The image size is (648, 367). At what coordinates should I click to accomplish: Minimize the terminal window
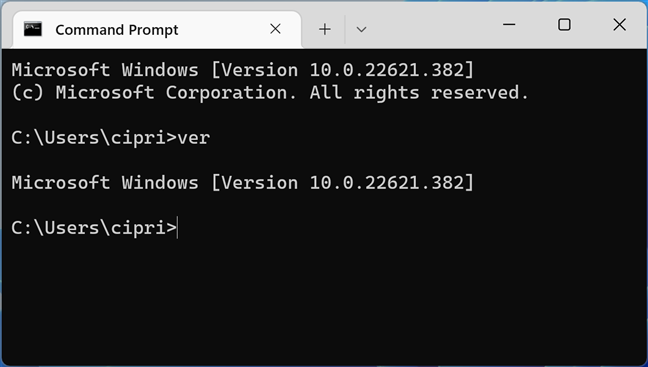click(509, 24)
